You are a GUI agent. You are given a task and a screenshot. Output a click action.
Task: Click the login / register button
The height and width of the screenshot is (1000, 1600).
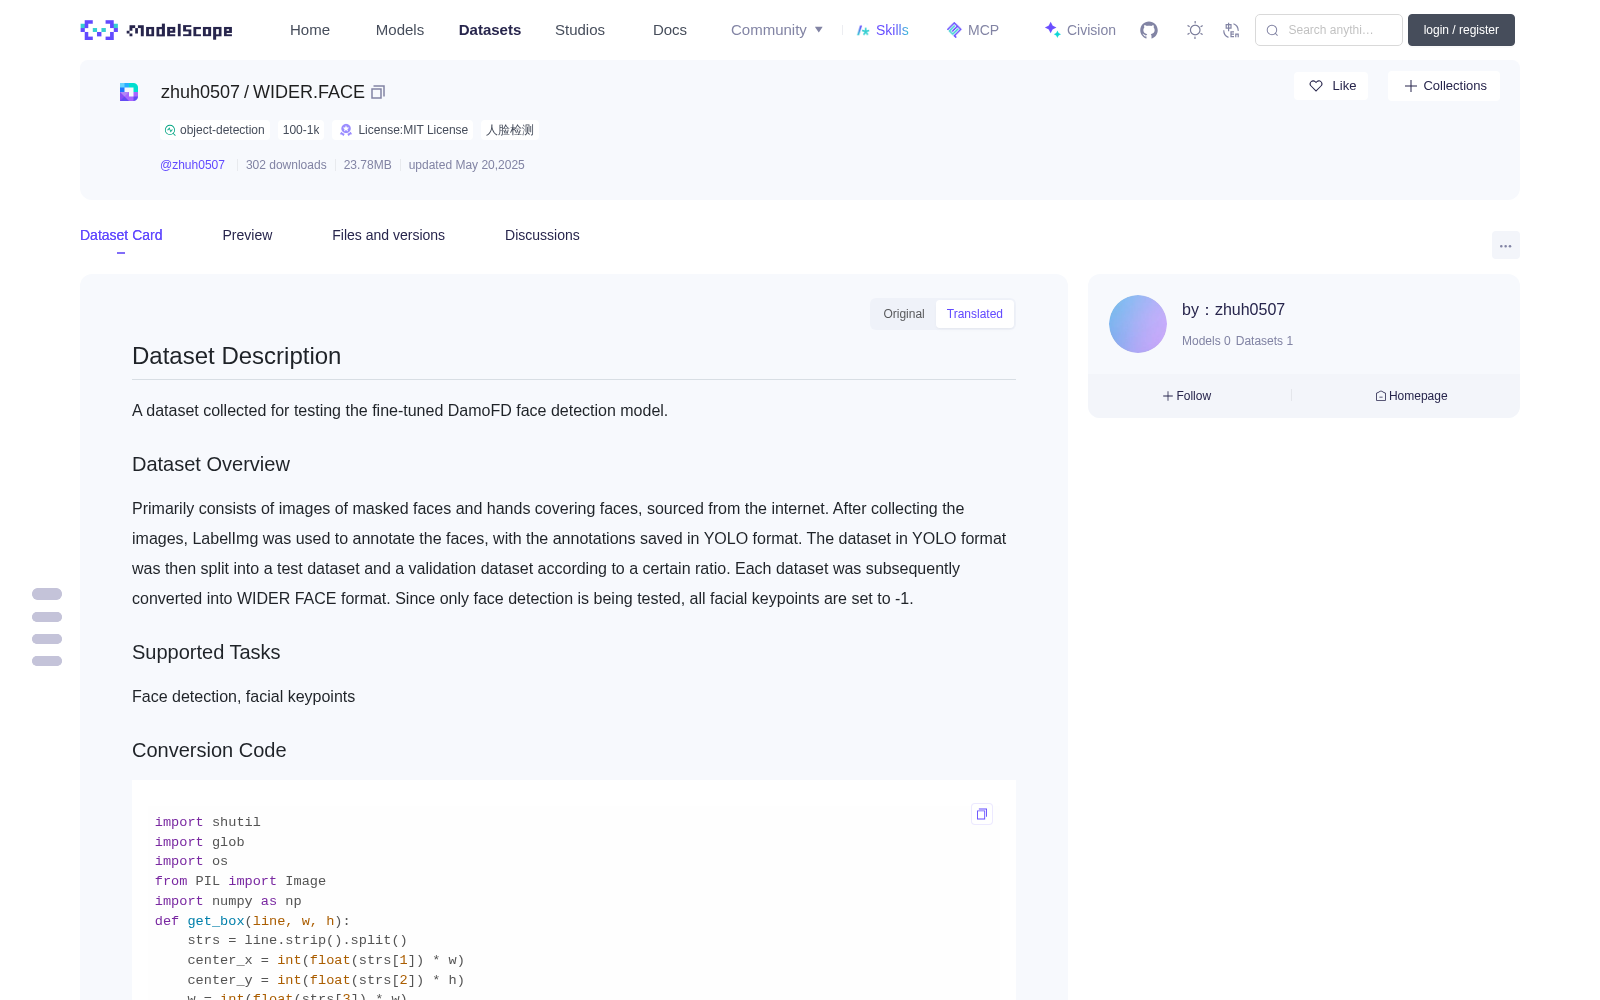click(x=1461, y=30)
